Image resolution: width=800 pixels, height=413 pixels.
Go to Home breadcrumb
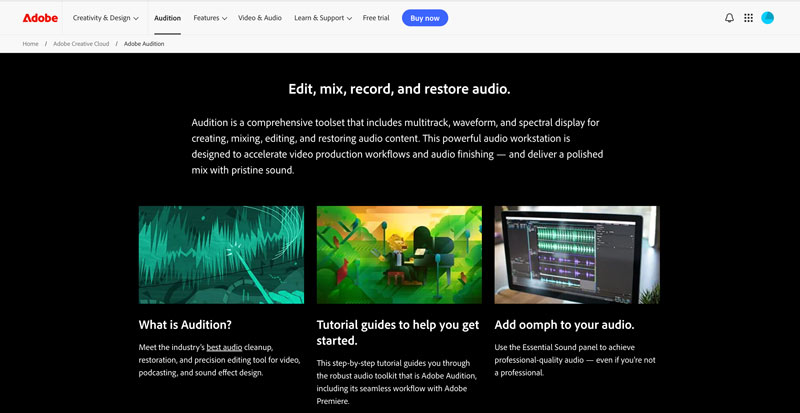pos(30,44)
